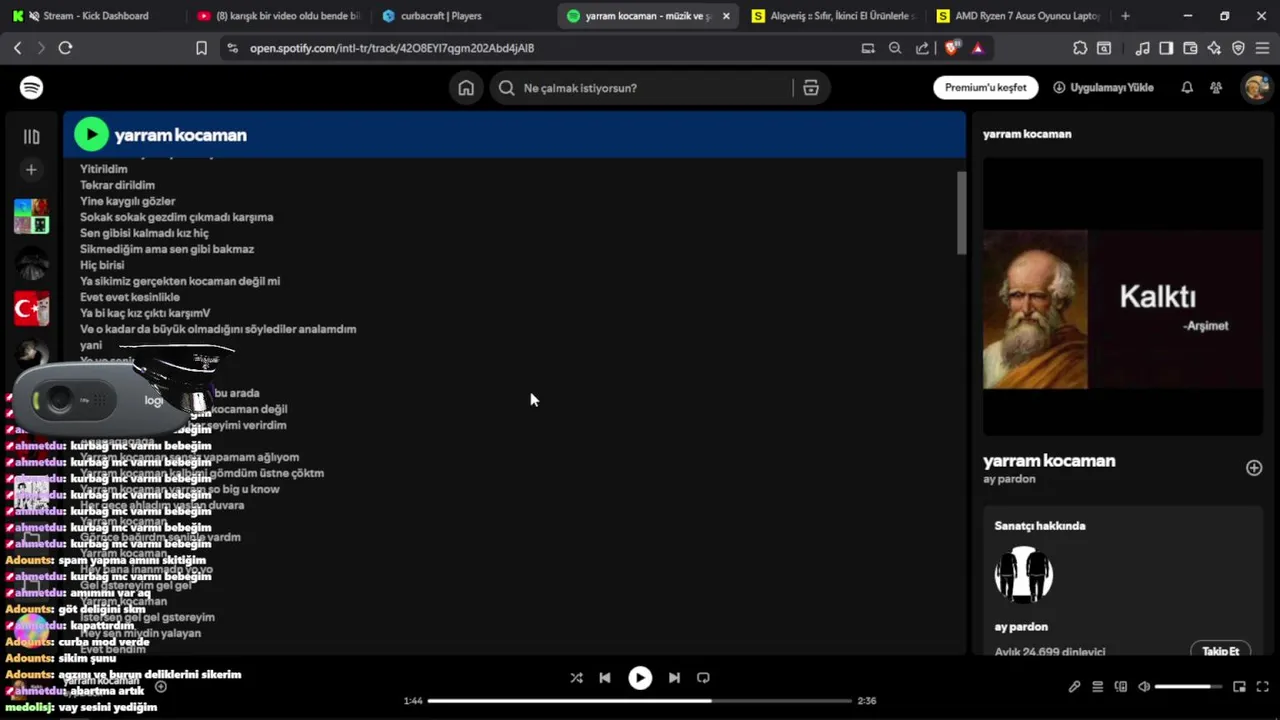Viewport: 1280px width, 720px height.
Task: Open browser hamburger main menu
Action: click(1262, 48)
